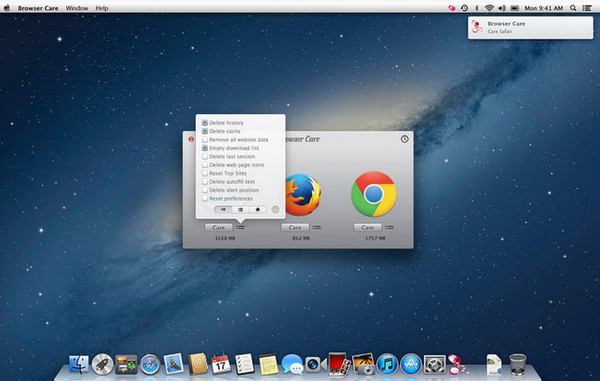Click the Chrome browser icon
The width and height of the screenshot is (600, 381).
[373, 194]
